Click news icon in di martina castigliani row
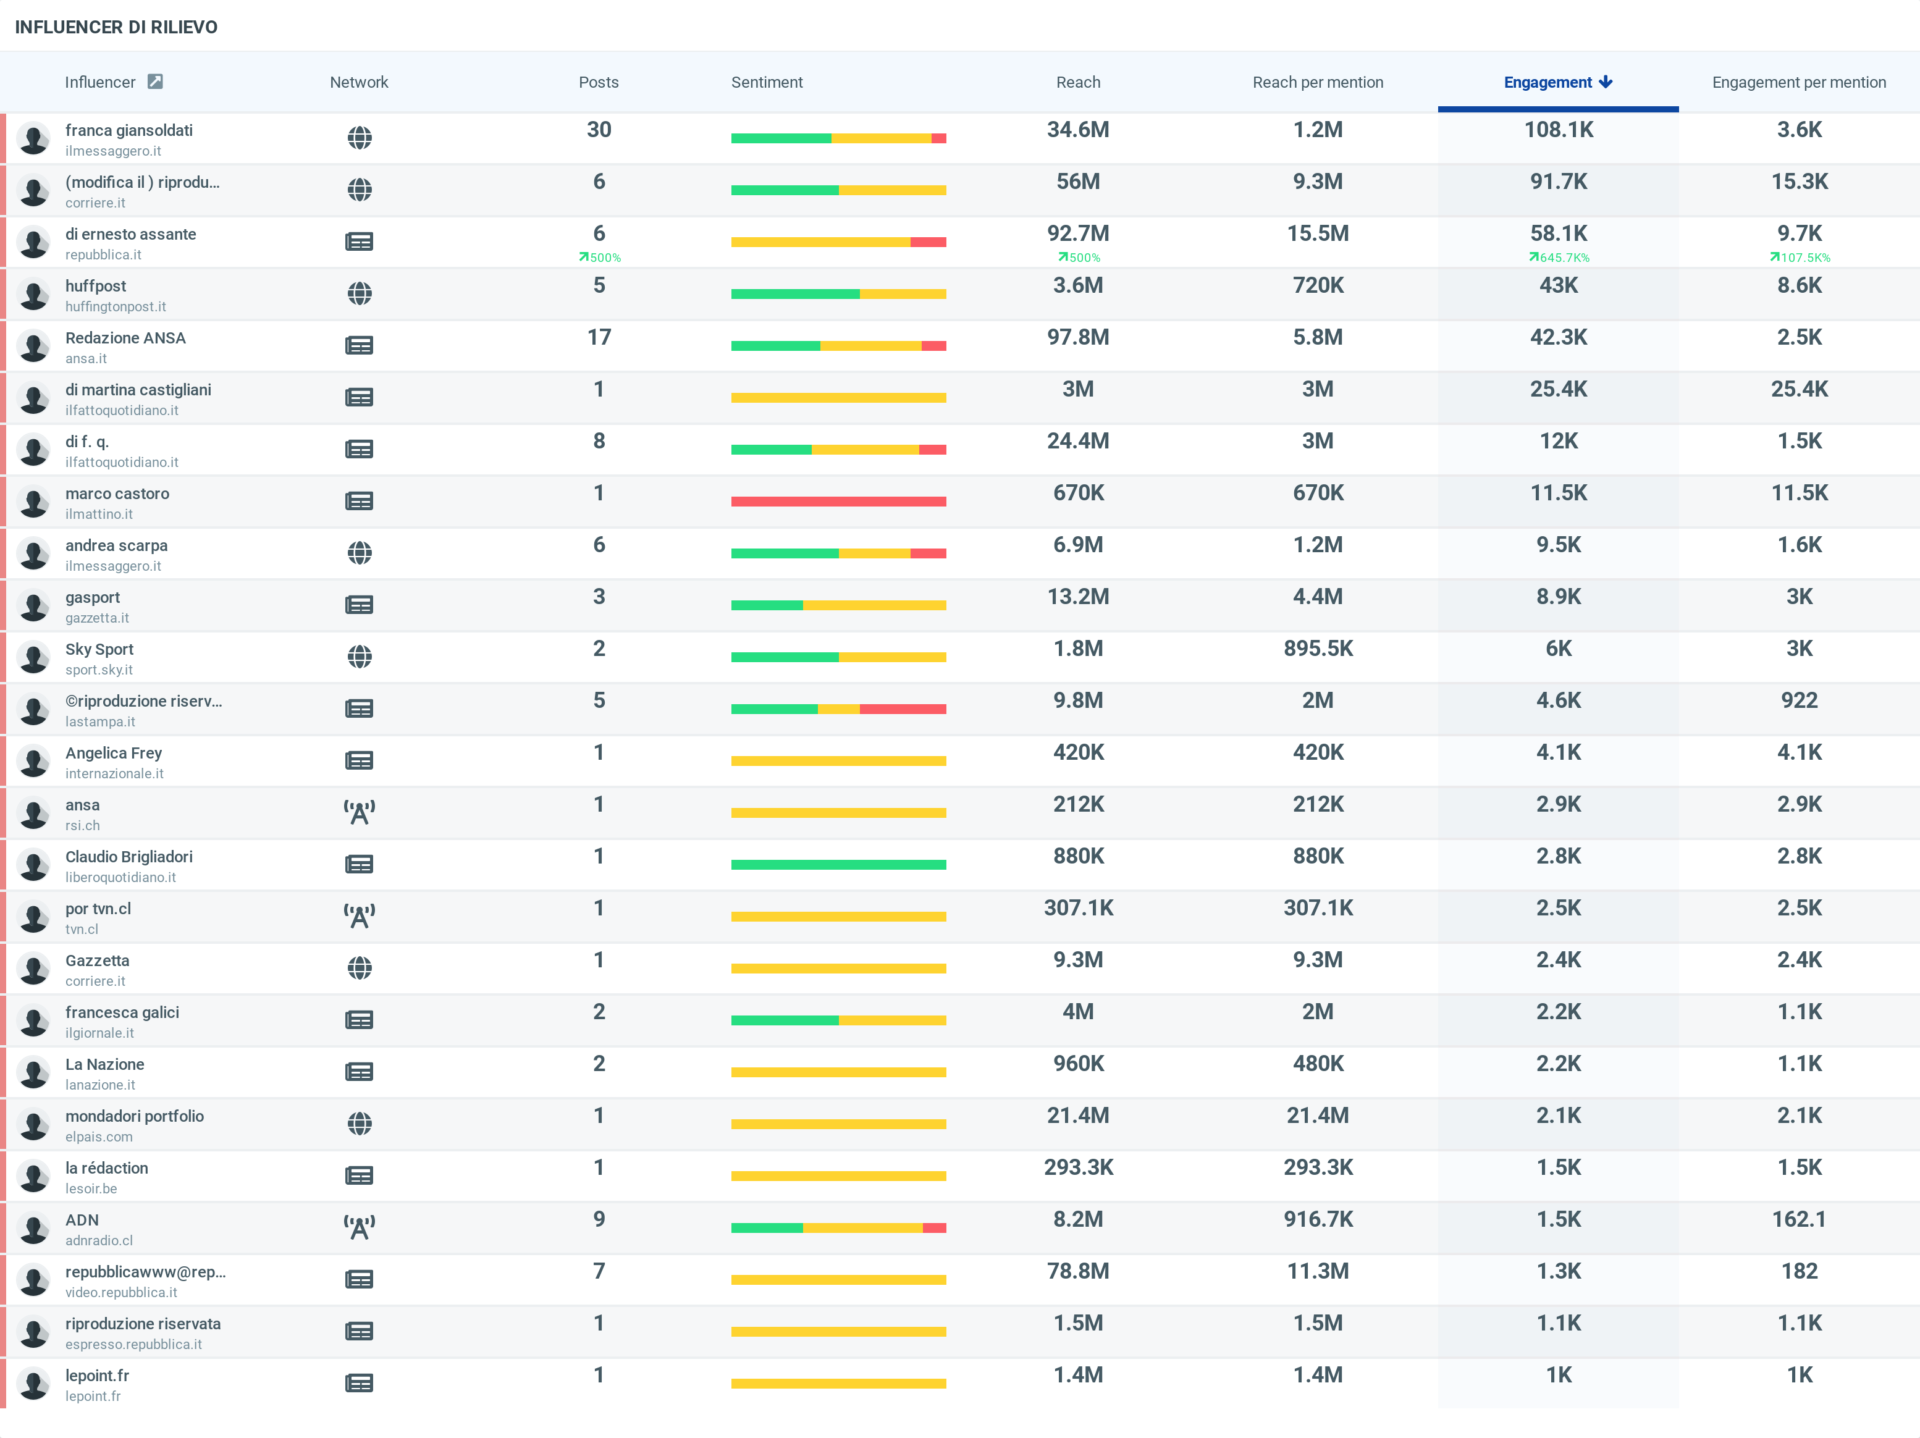Screen dimensions: 1920x1438 tap(359, 398)
